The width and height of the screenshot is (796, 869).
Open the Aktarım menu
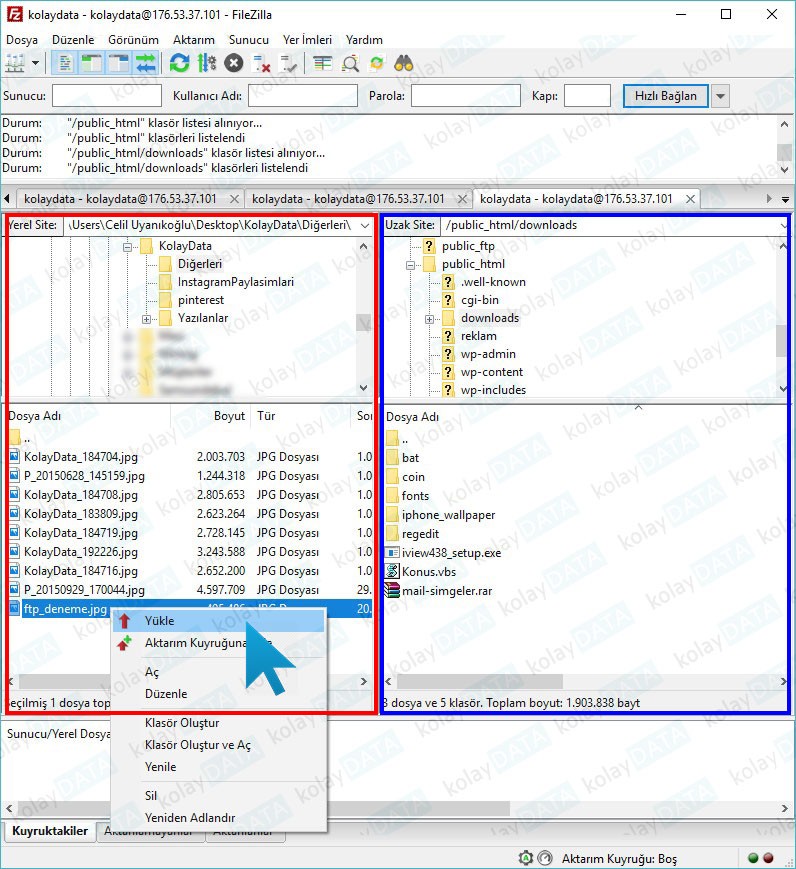click(193, 40)
